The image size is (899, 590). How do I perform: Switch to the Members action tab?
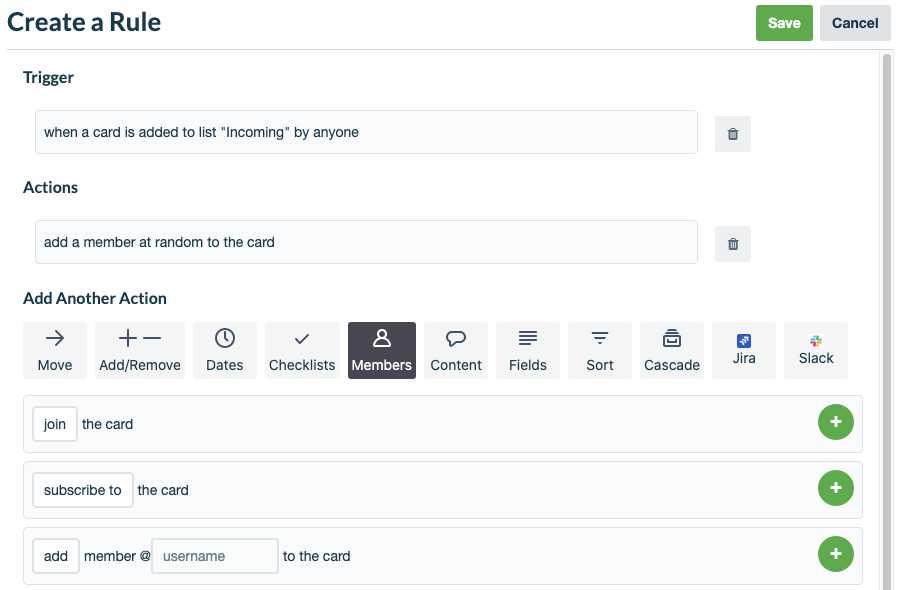pyautogui.click(x=381, y=350)
